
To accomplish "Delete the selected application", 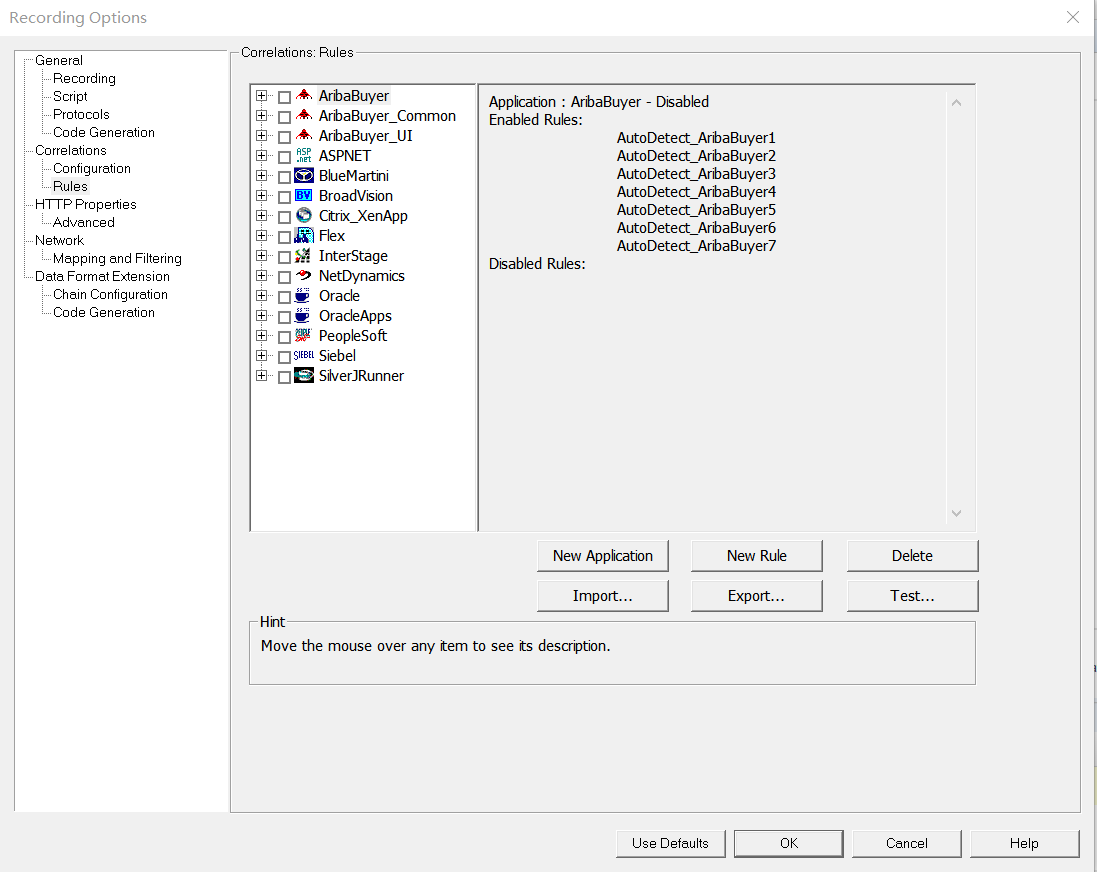I will tap(912, 556).
